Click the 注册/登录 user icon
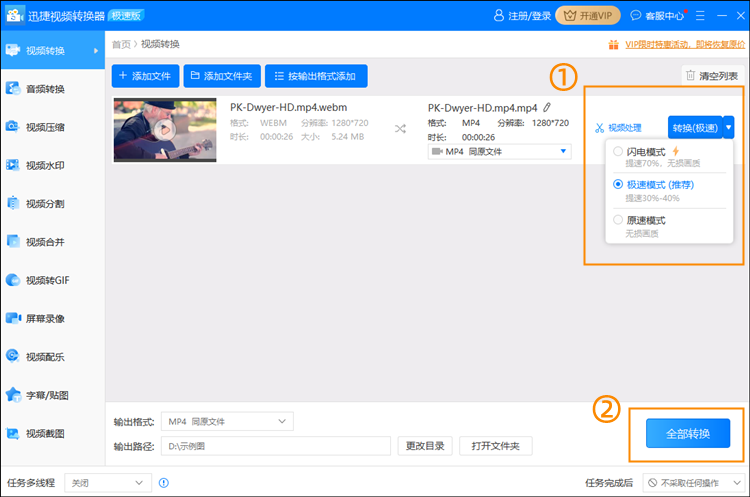The width and height of the screenshot is (750, 497). tap(498, 16)
